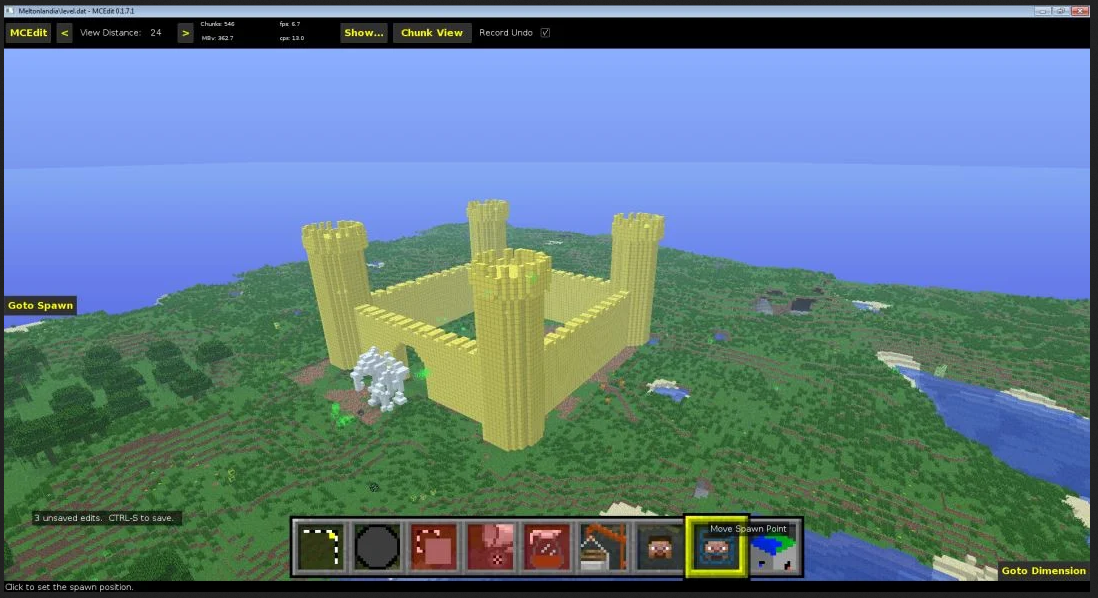This screenshot has height=598, width=1098.
Task: Select the highlighted Move Spawn Point tool
Action: click(x=716, y=547)
